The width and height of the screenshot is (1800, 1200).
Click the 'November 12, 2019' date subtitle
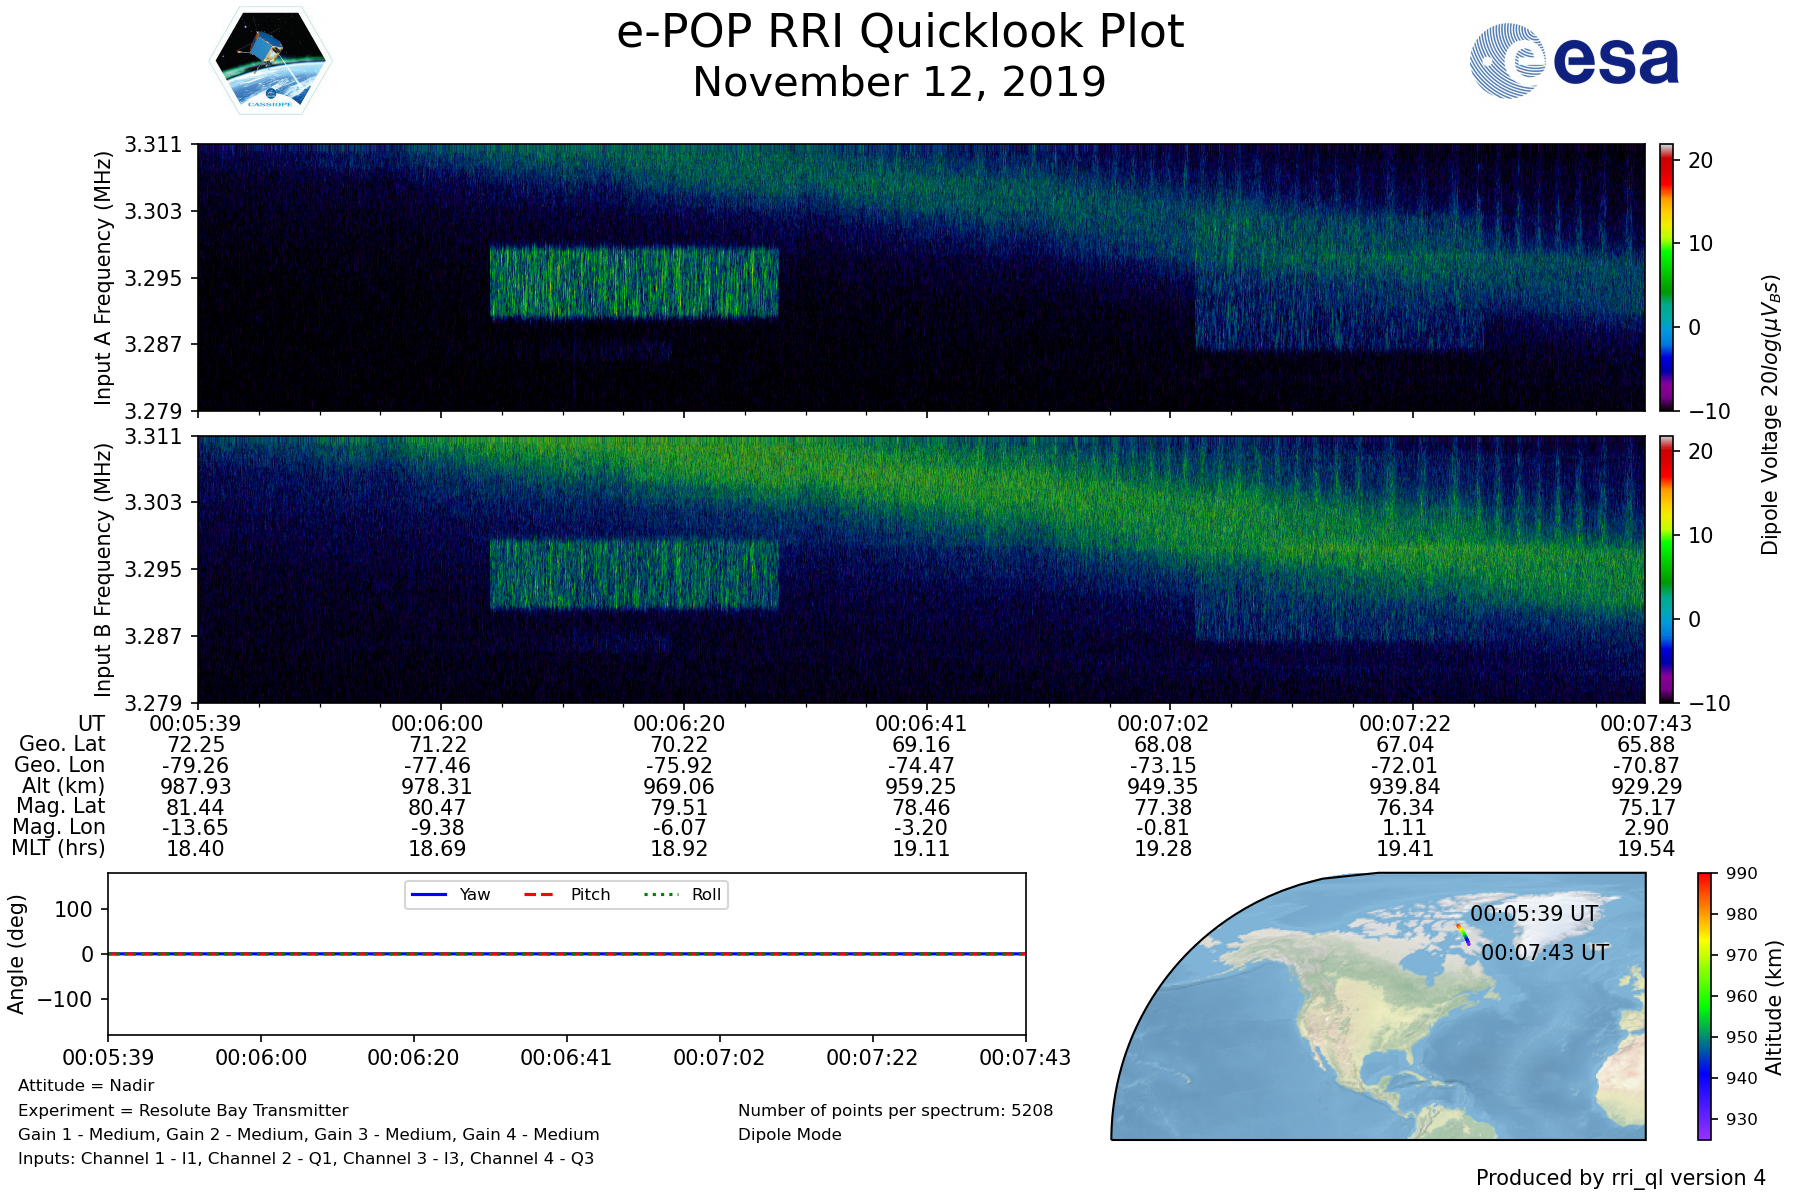(900, 82)
